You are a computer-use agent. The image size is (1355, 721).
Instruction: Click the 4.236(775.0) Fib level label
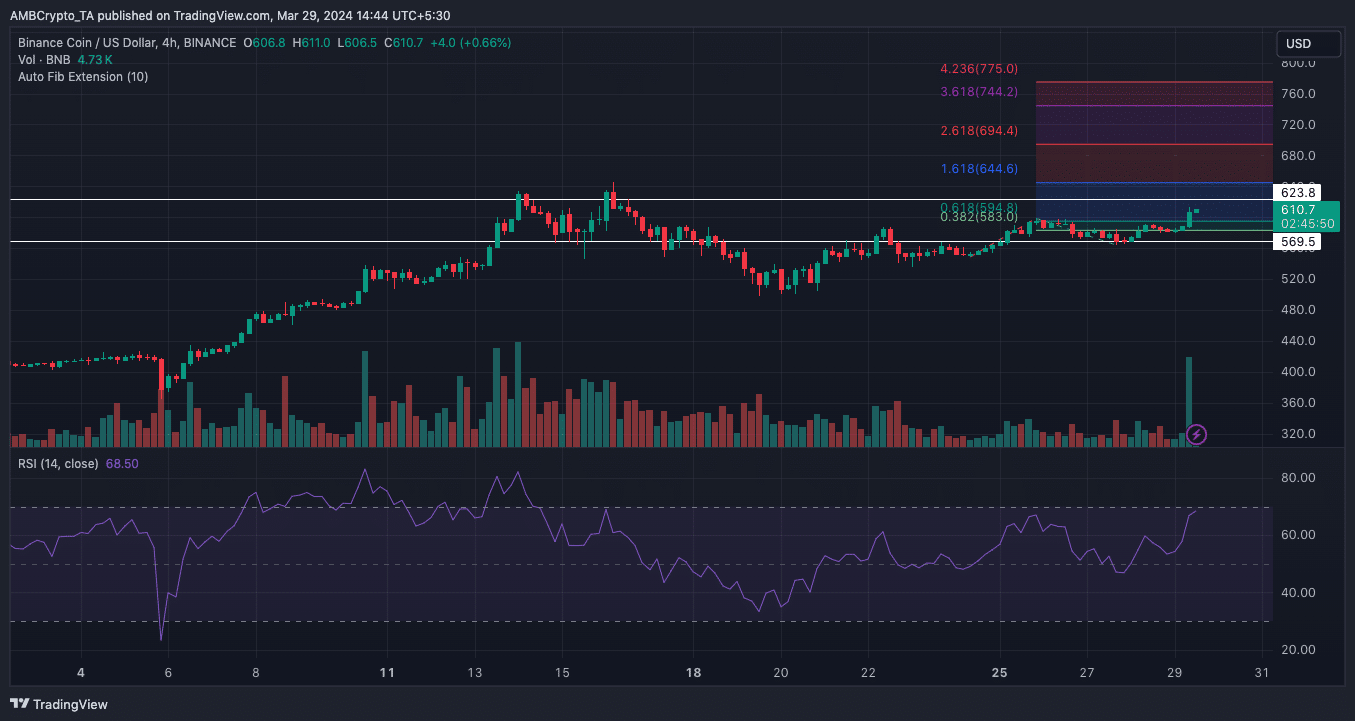tap(979, 69)
